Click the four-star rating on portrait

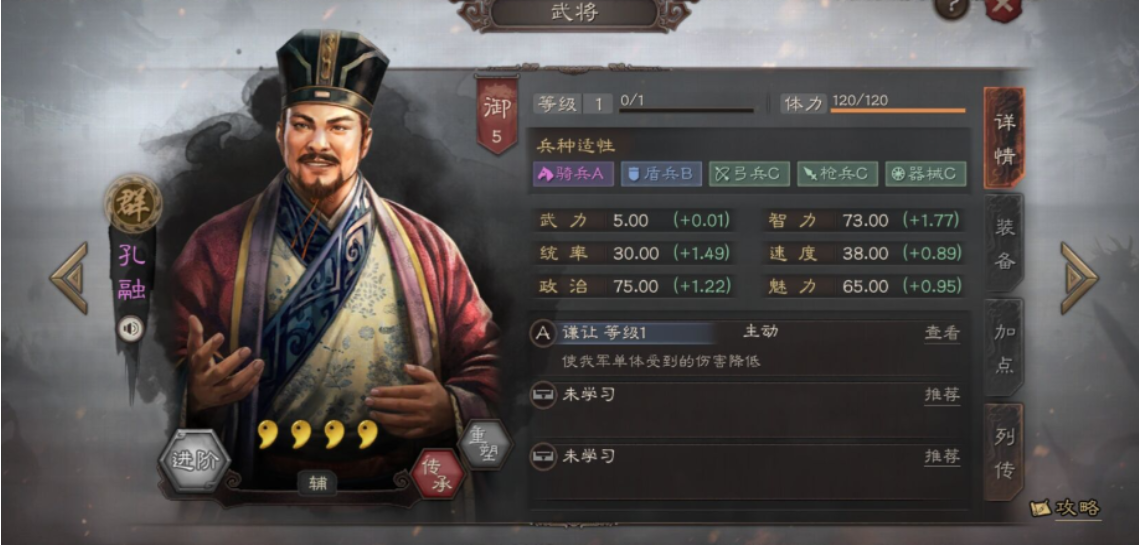tap(318, 434)
